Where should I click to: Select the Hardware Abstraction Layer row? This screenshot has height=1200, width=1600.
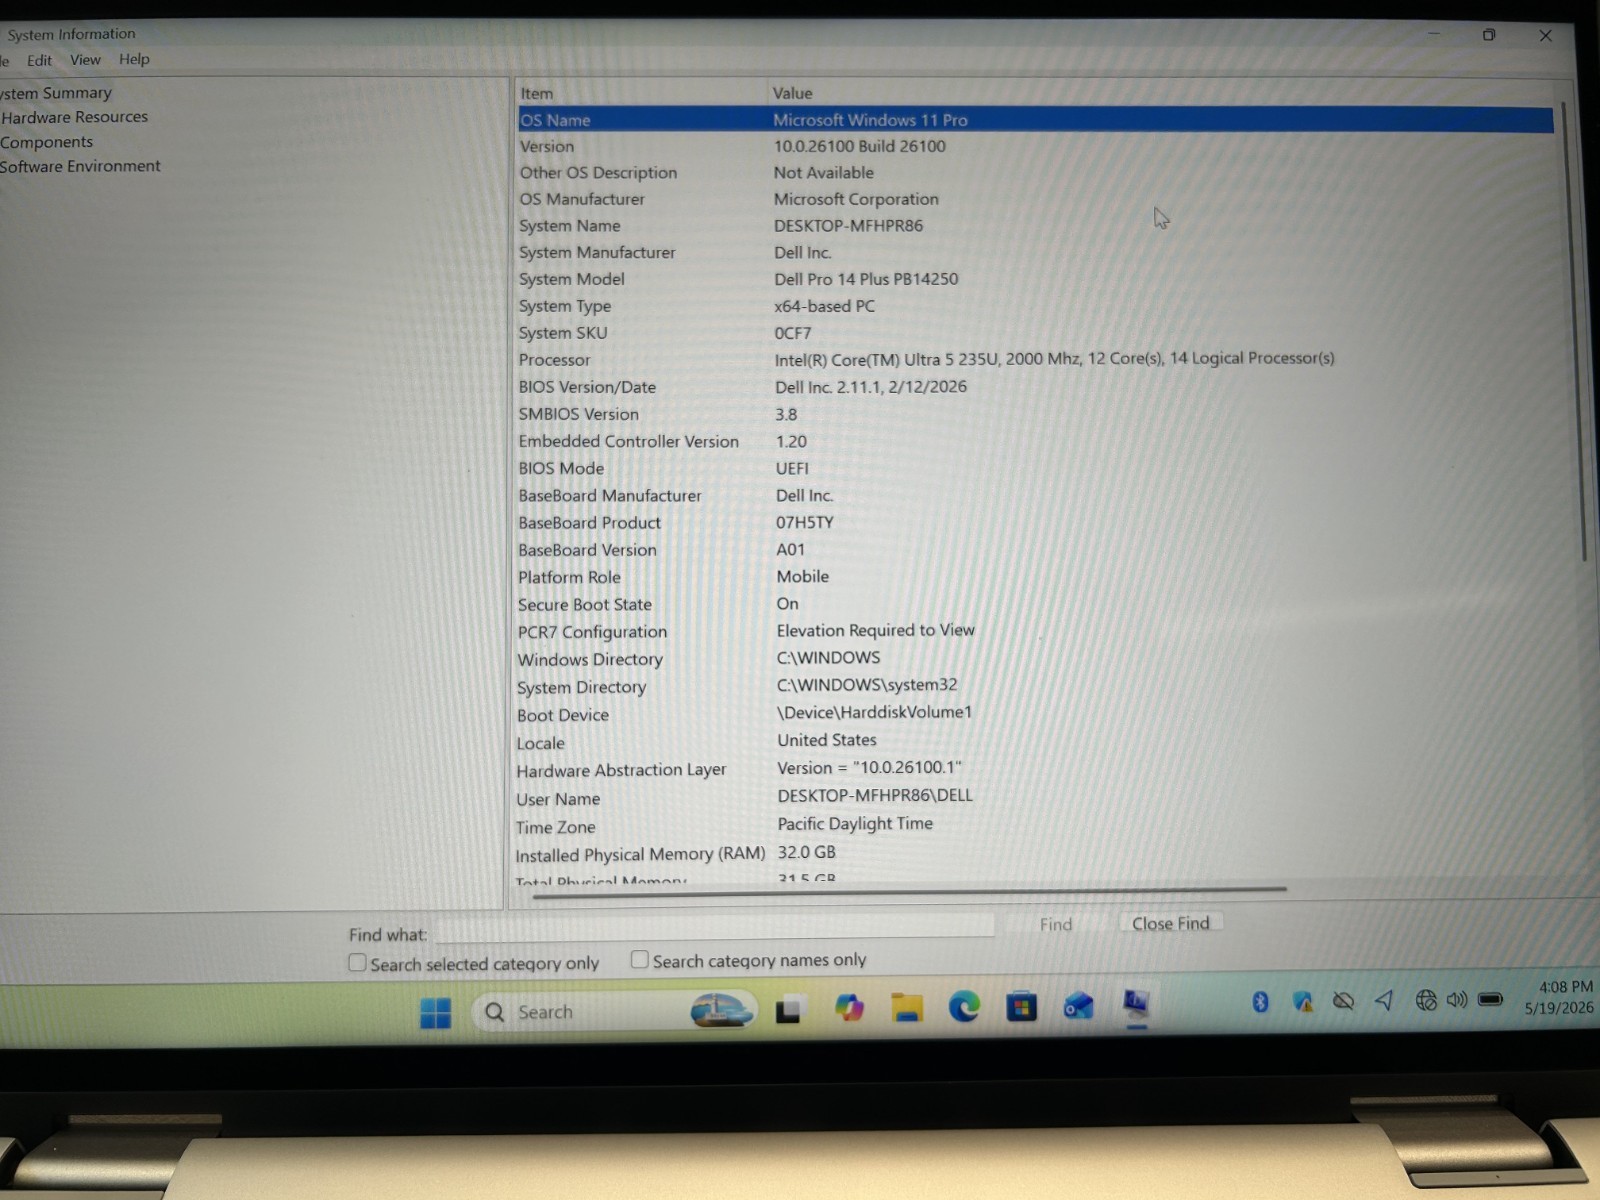[x=1035, y=769]
